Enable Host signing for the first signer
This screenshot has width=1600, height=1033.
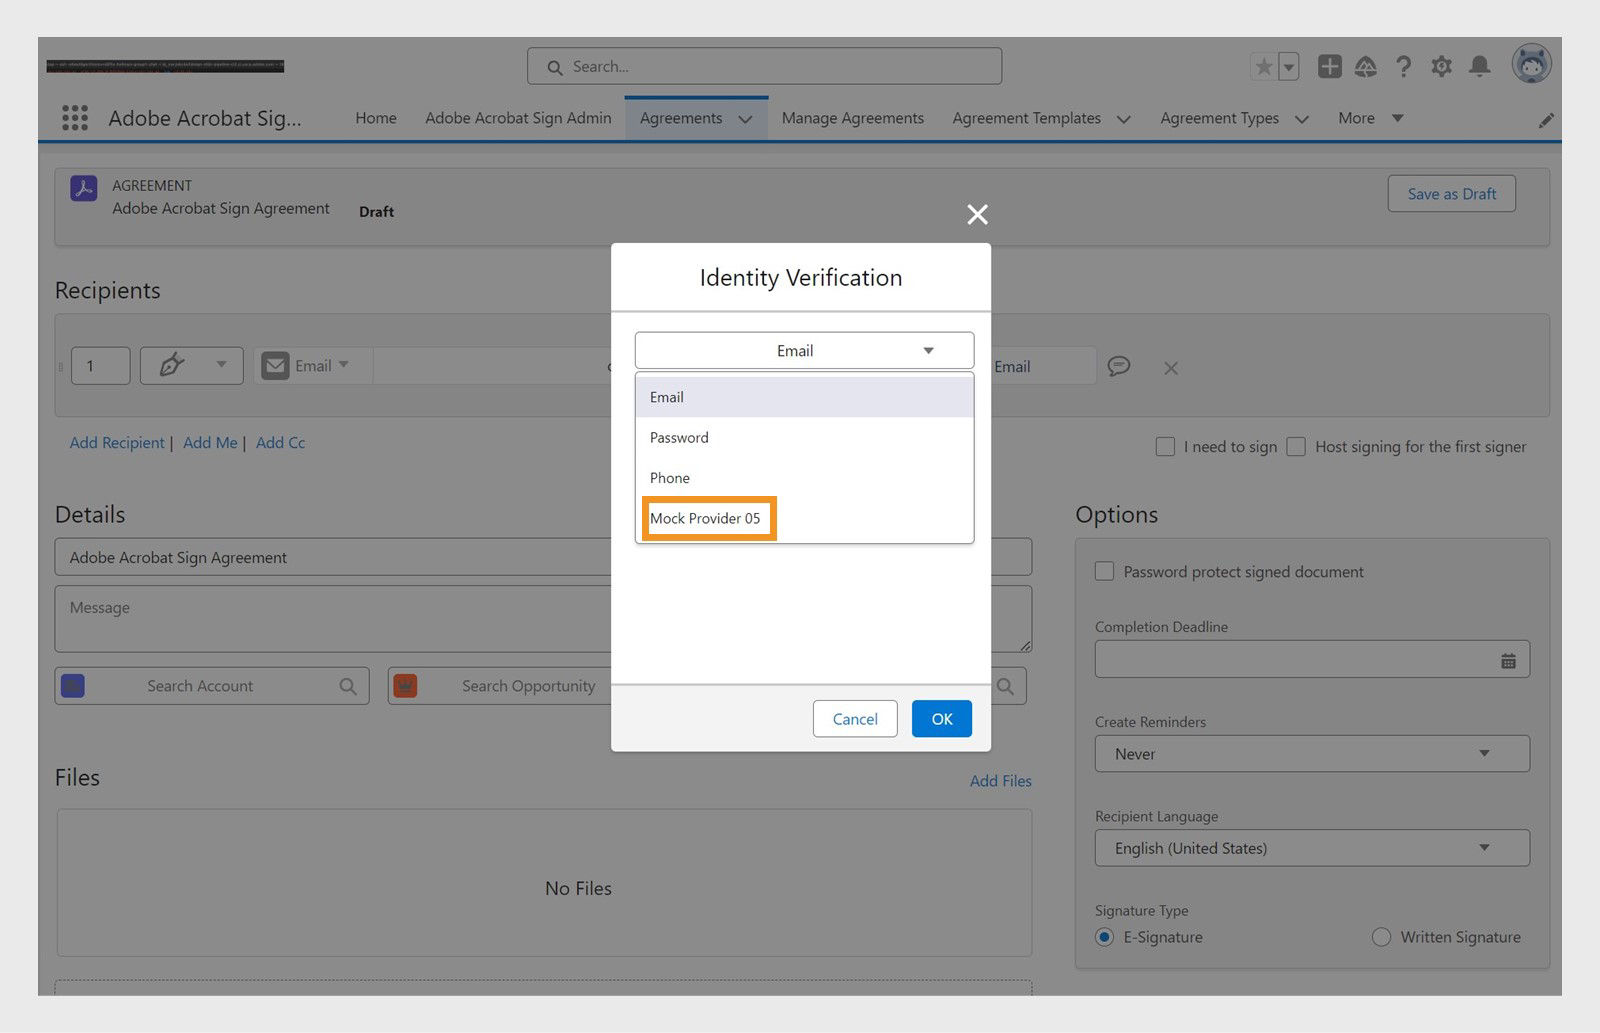(1296, 447)
